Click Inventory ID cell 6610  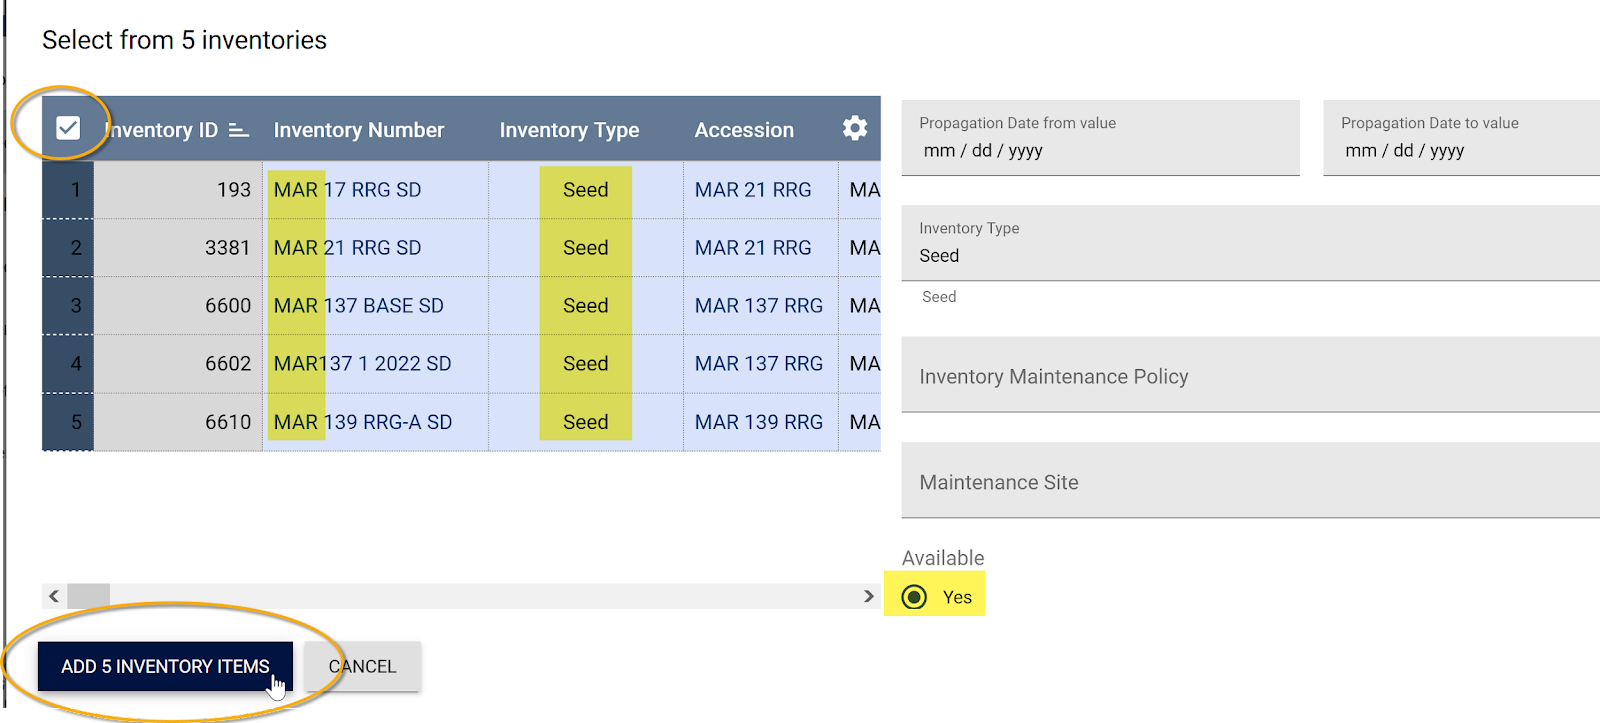point(178,422)
